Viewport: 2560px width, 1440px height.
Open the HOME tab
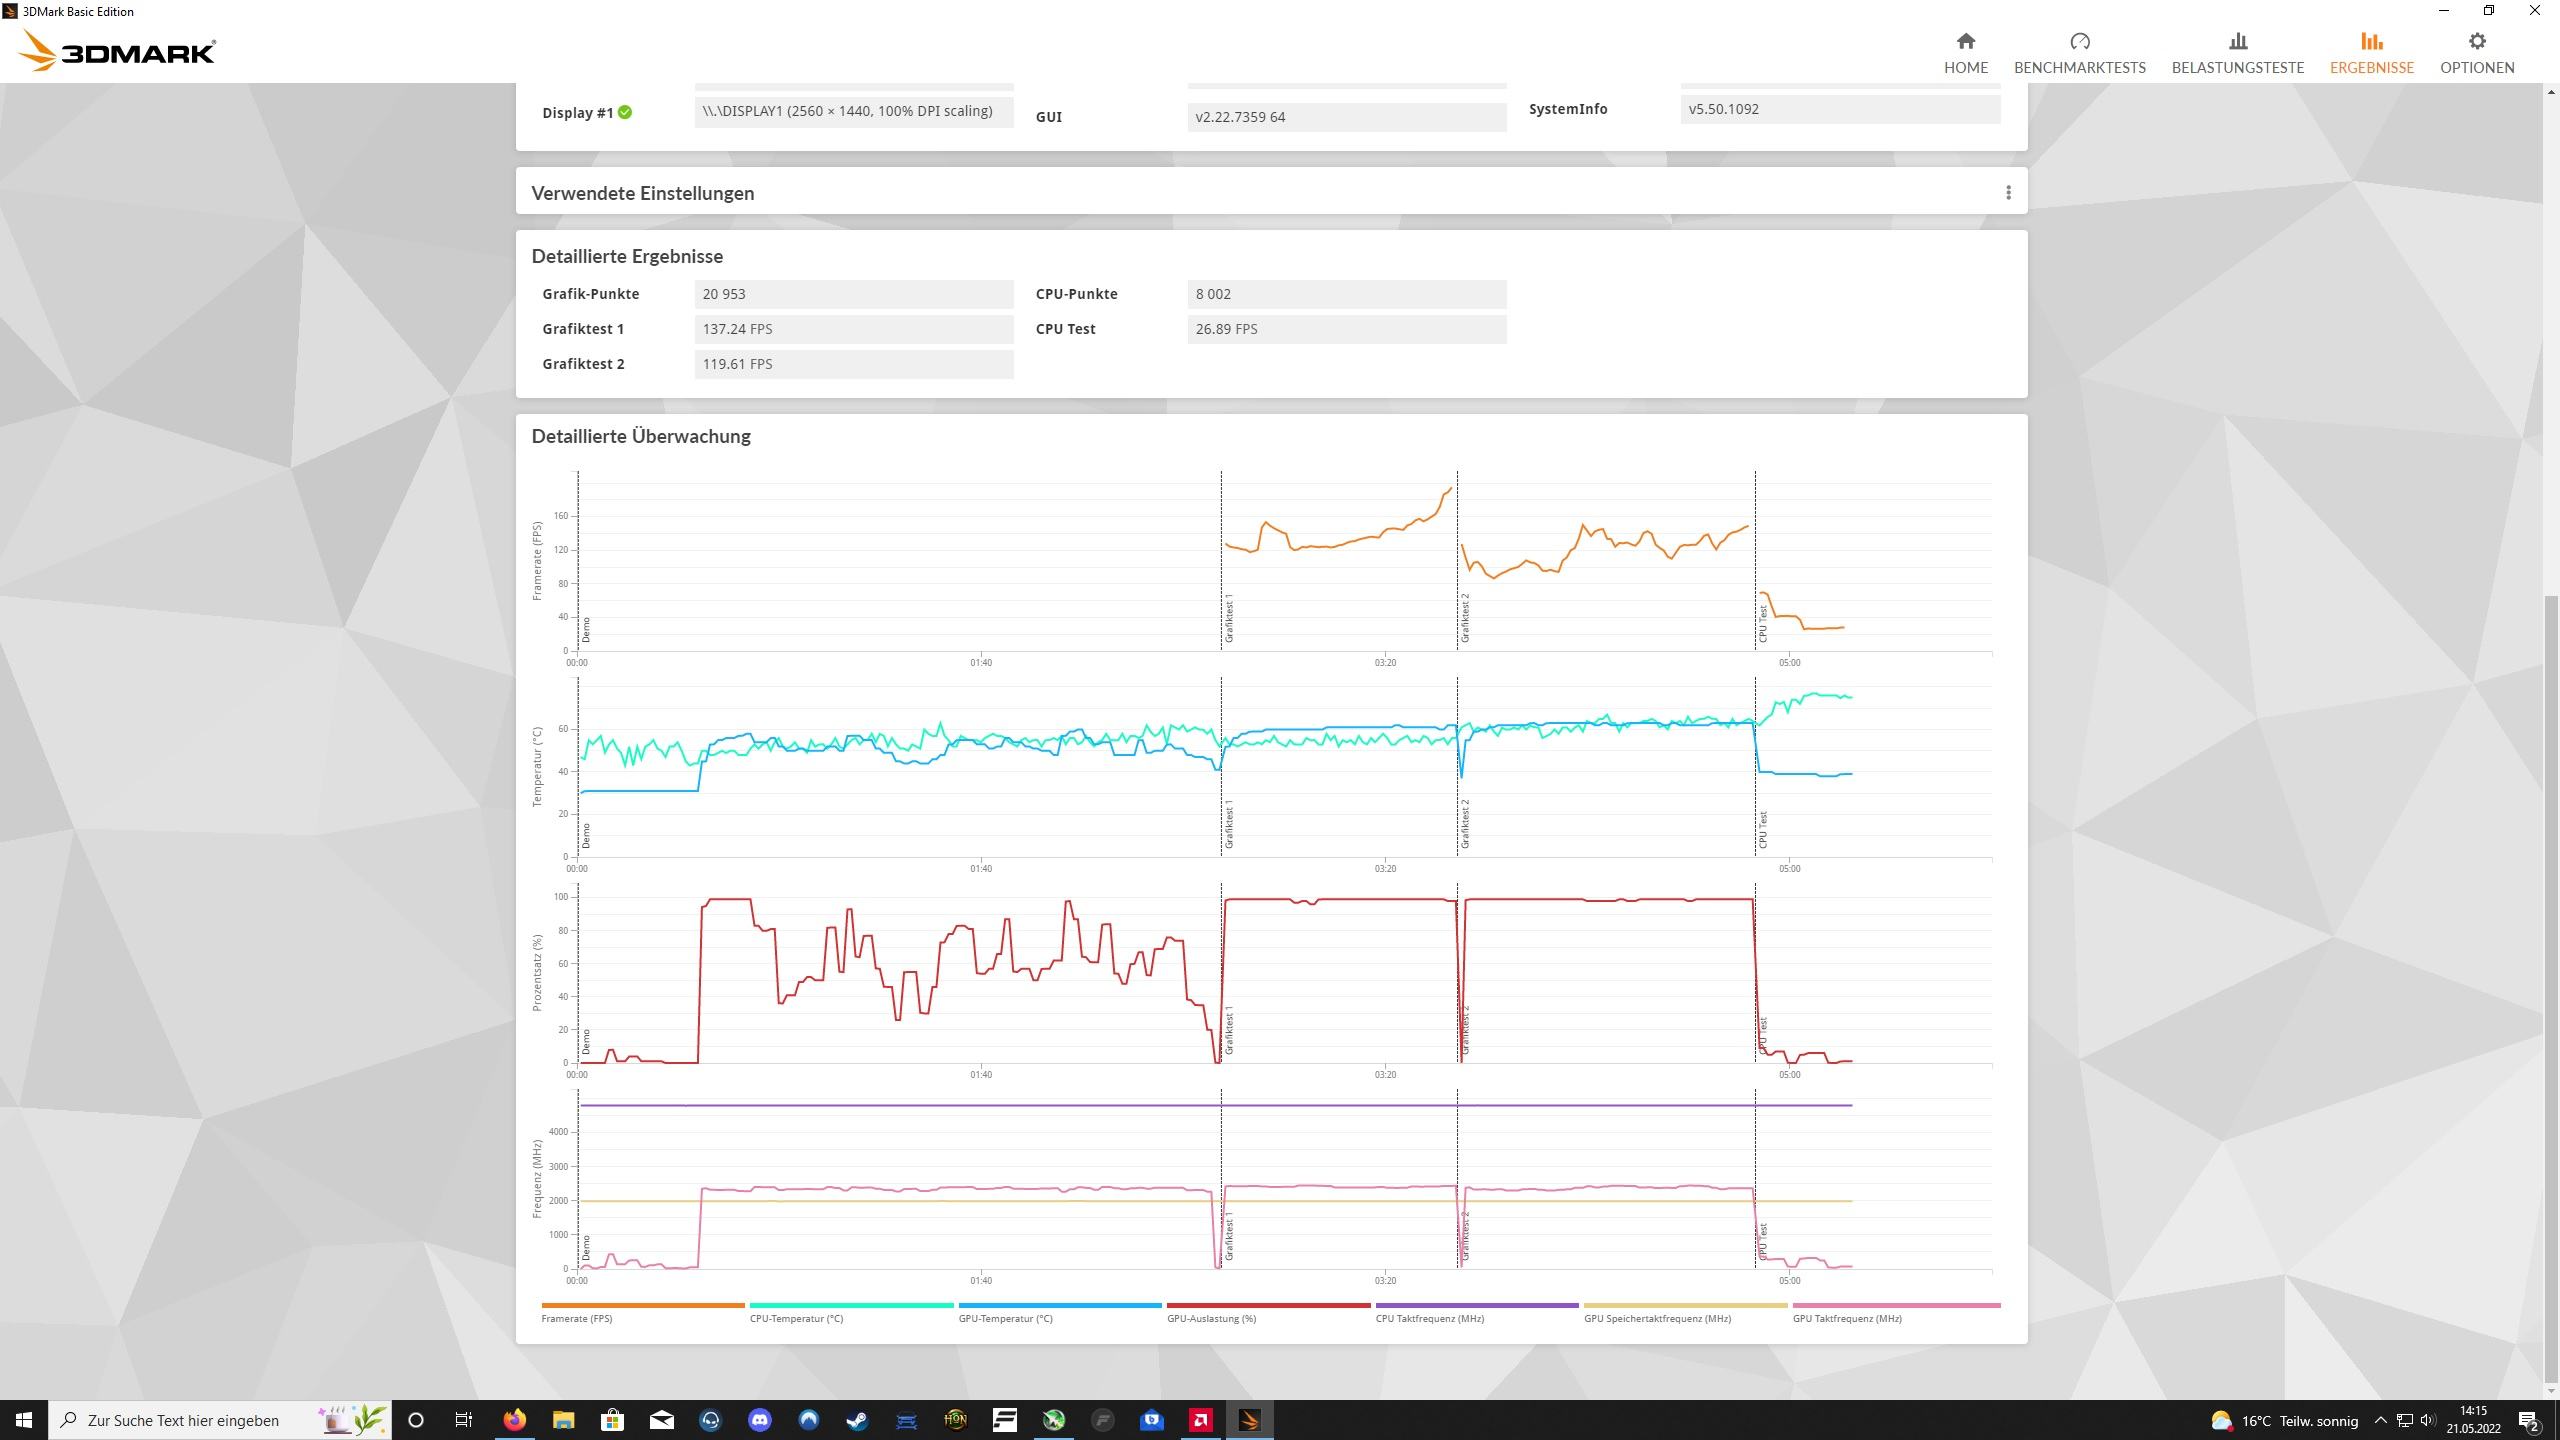click(x=1965, y=53)
